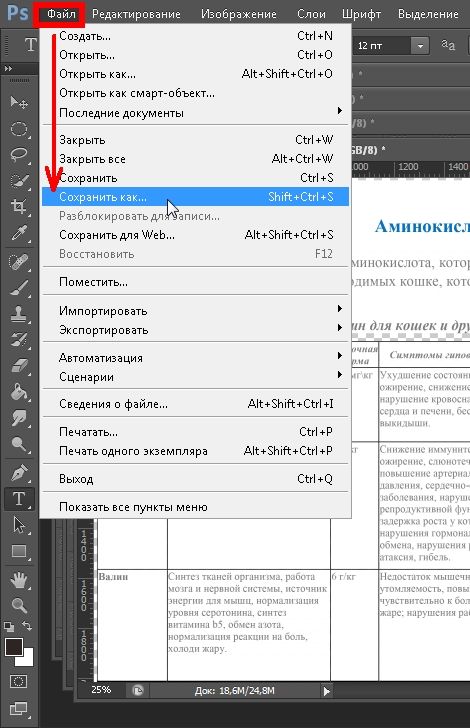This screenshot has height=728, width=470.
Task: Choose Закрыть menu entry
Action: point(196,140)
